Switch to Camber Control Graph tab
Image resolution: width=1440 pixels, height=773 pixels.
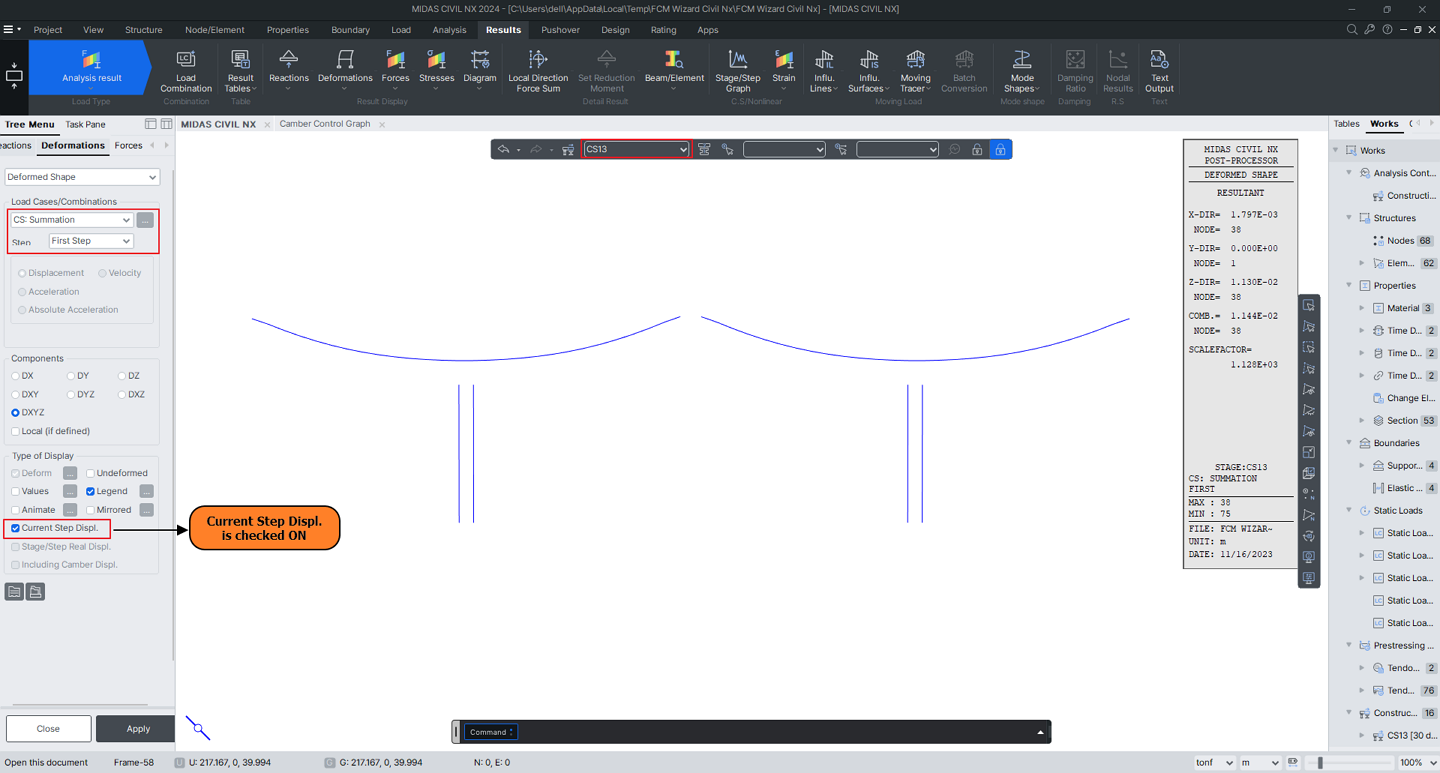click(325, 124)
